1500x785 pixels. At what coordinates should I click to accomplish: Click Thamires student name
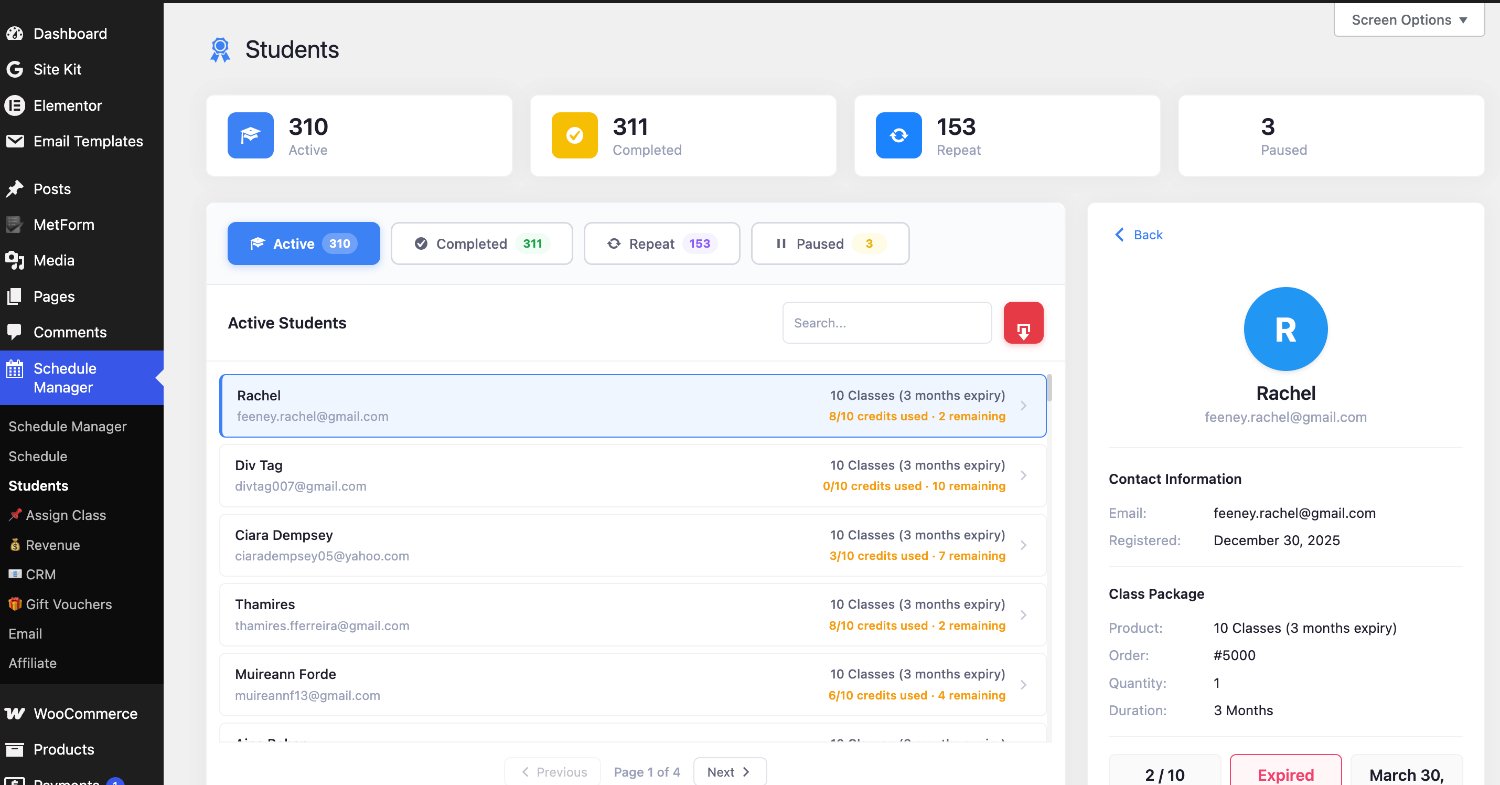point(265,604)
